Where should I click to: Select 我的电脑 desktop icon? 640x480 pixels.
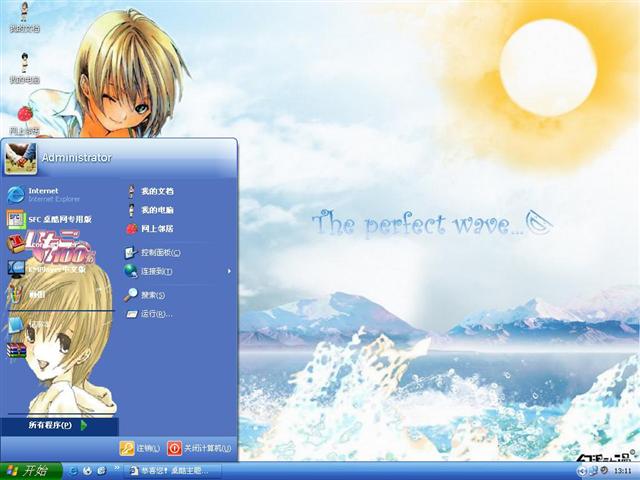click(x=24, y=68)
